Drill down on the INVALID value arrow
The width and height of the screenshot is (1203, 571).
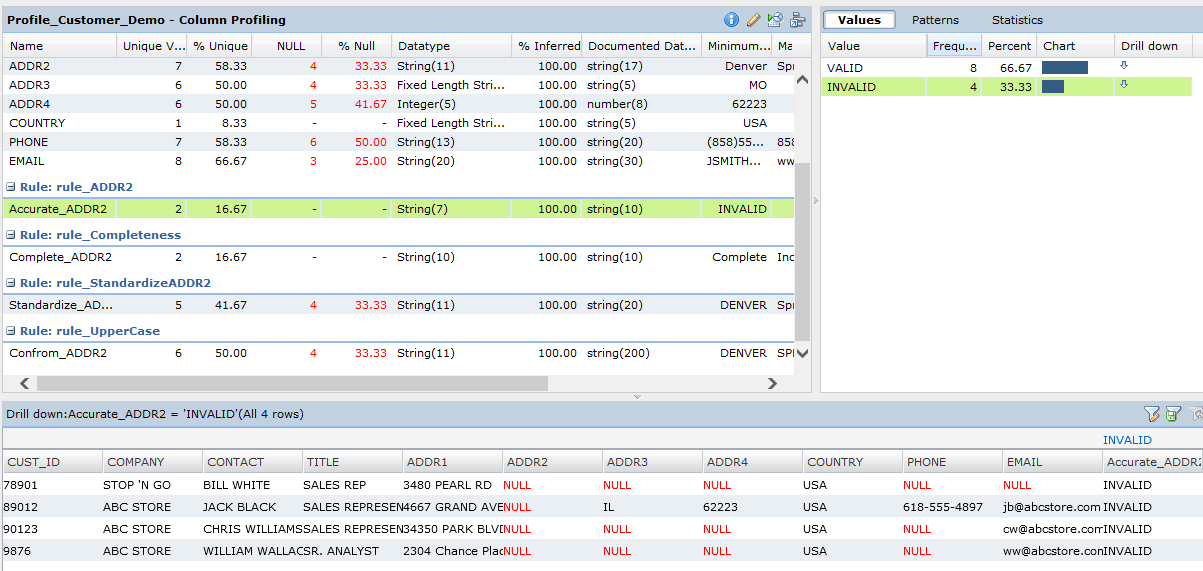pos(1123,85)
